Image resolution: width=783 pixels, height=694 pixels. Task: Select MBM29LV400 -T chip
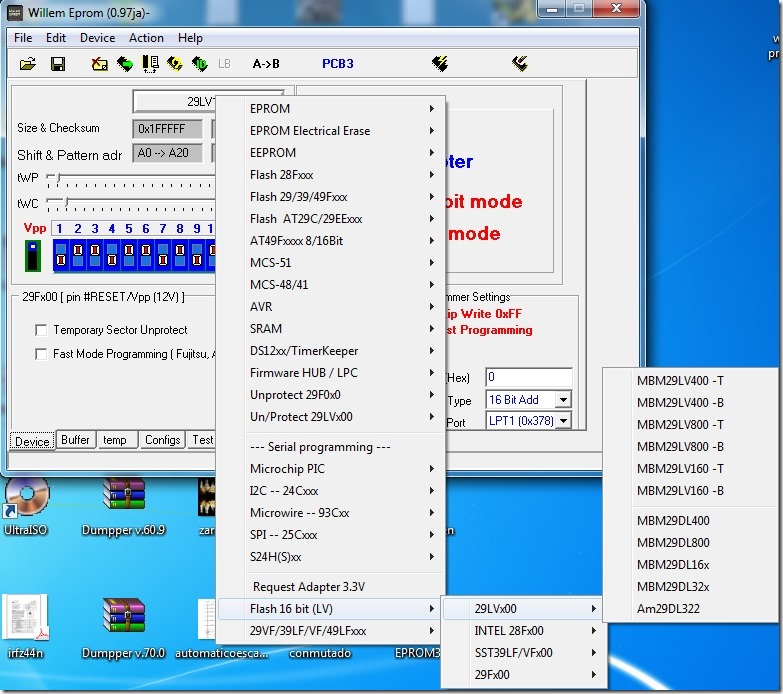tap(690, 380)
